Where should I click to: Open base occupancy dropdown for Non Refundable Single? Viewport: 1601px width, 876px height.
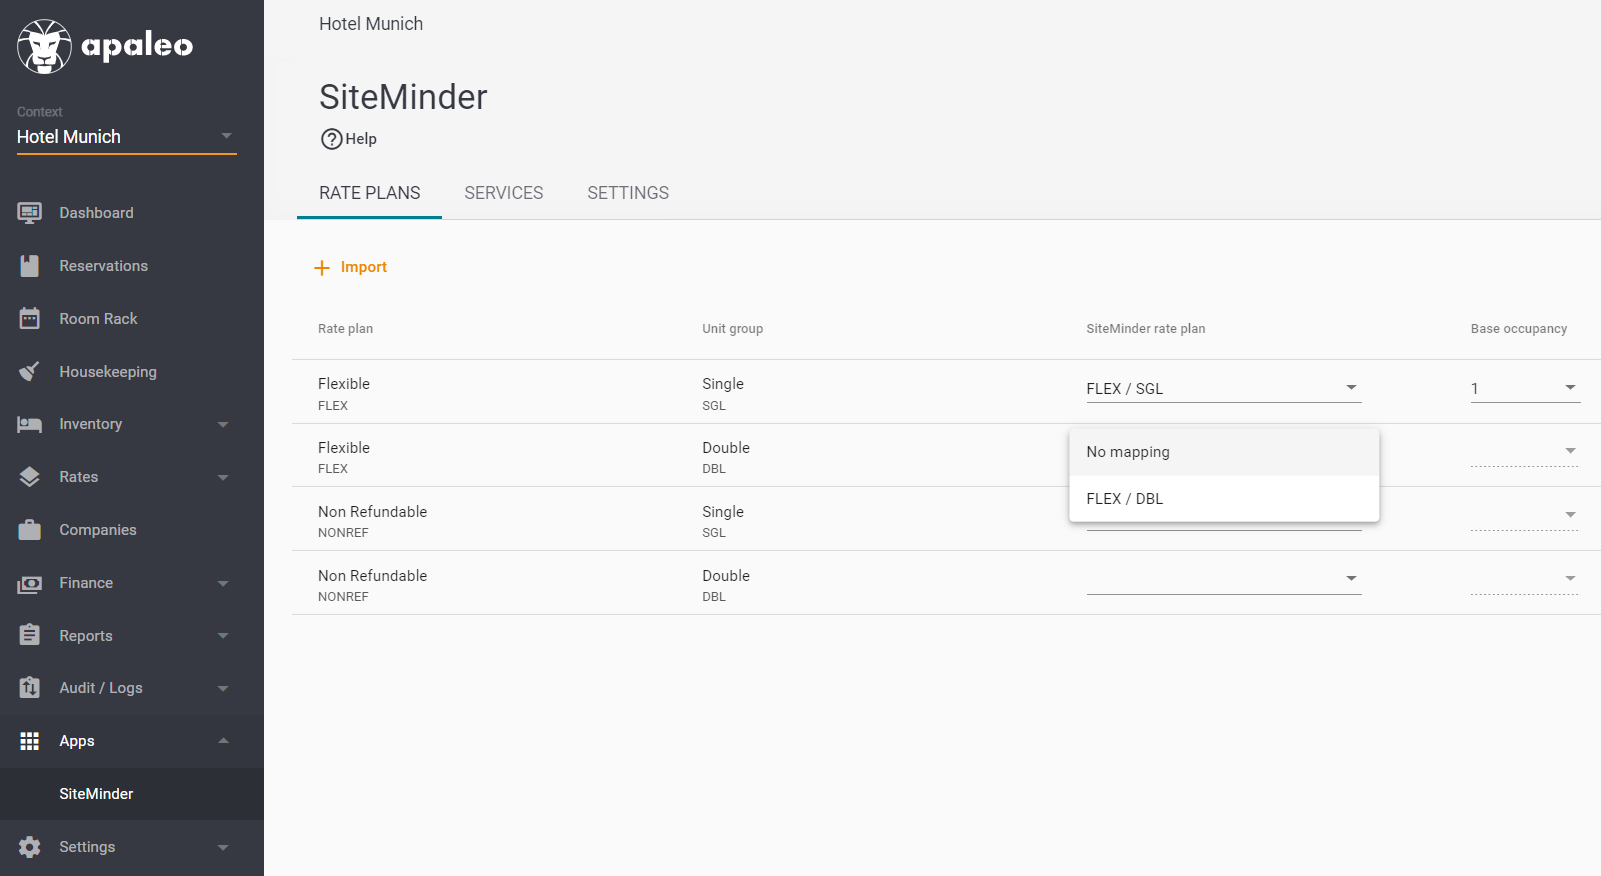click(1525, 515)
